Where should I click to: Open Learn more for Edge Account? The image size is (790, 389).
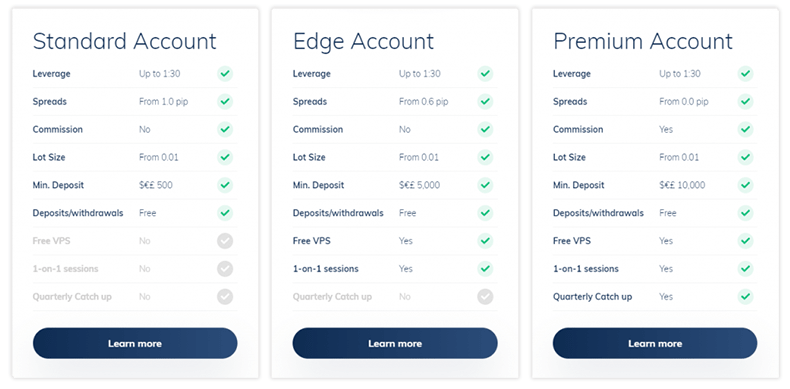(395, 343)
